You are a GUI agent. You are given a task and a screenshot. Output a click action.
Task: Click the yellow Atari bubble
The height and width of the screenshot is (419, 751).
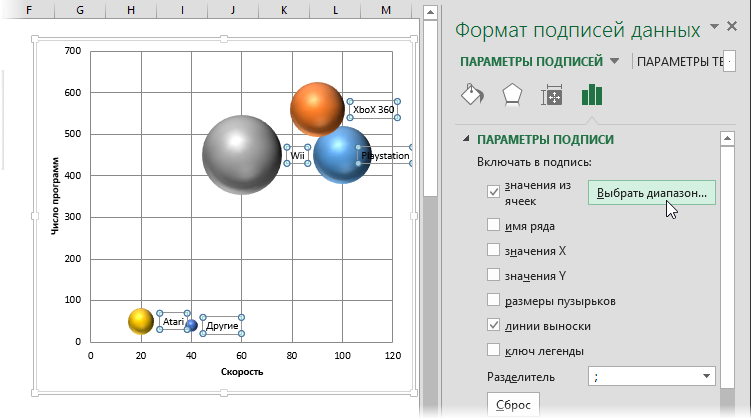(x=141, y=321)
